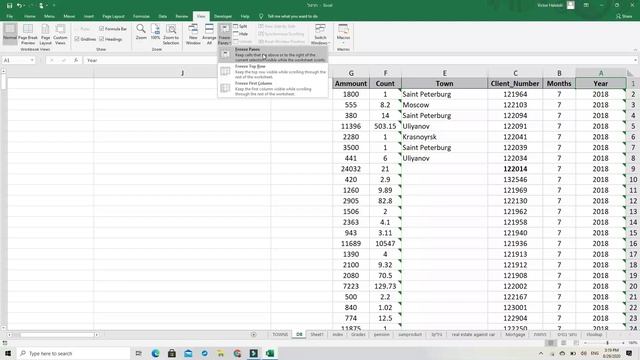Switch to the Sheet1 sheet tab

point(317,334)
